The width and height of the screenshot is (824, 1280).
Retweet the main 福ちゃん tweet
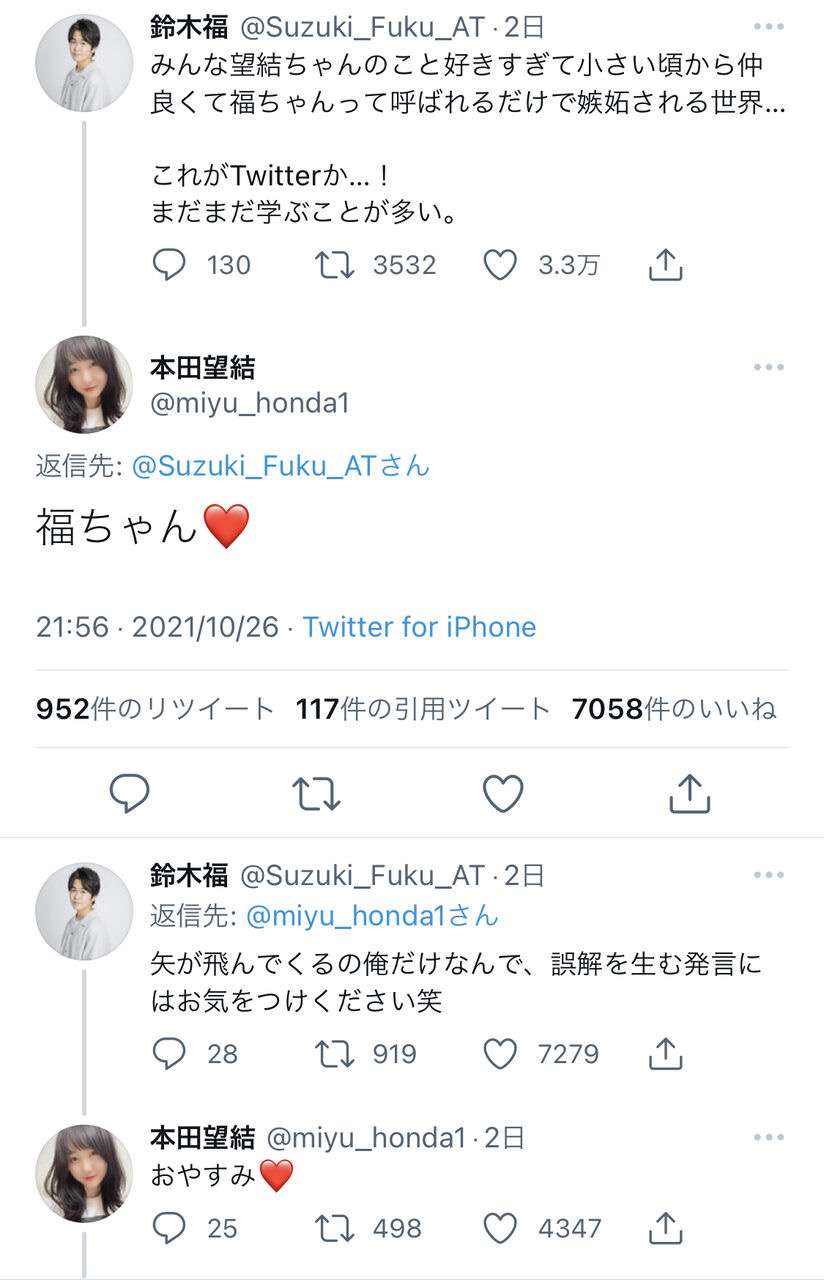point(316,794)
